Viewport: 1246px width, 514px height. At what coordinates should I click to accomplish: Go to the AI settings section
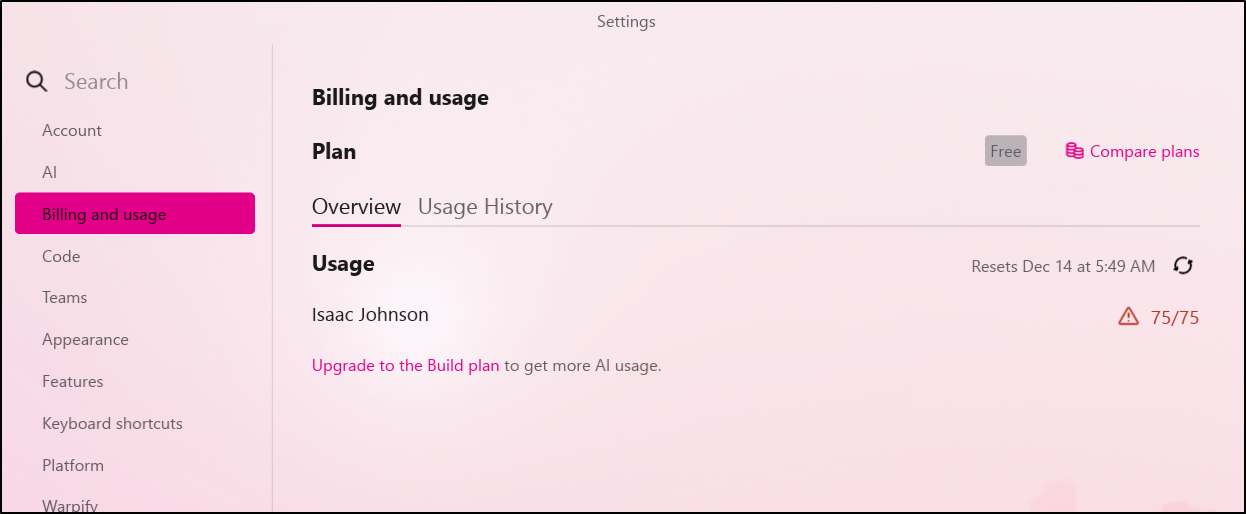coord(50,173)
